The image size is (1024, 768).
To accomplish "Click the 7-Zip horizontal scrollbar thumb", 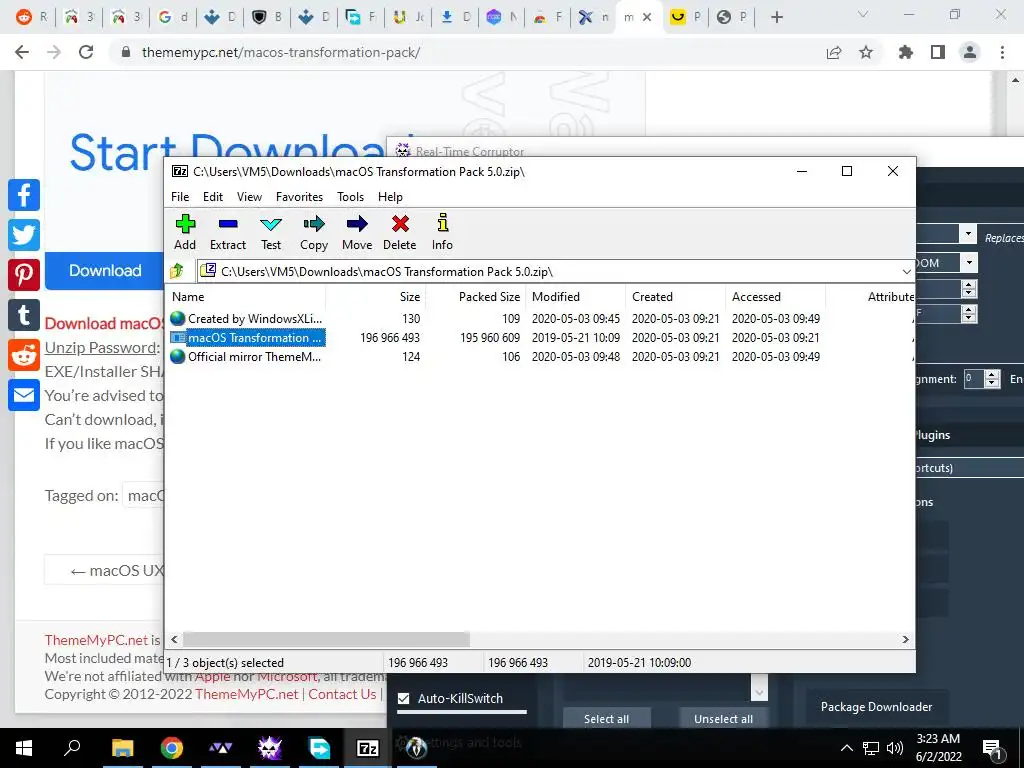I will (326, 639).
